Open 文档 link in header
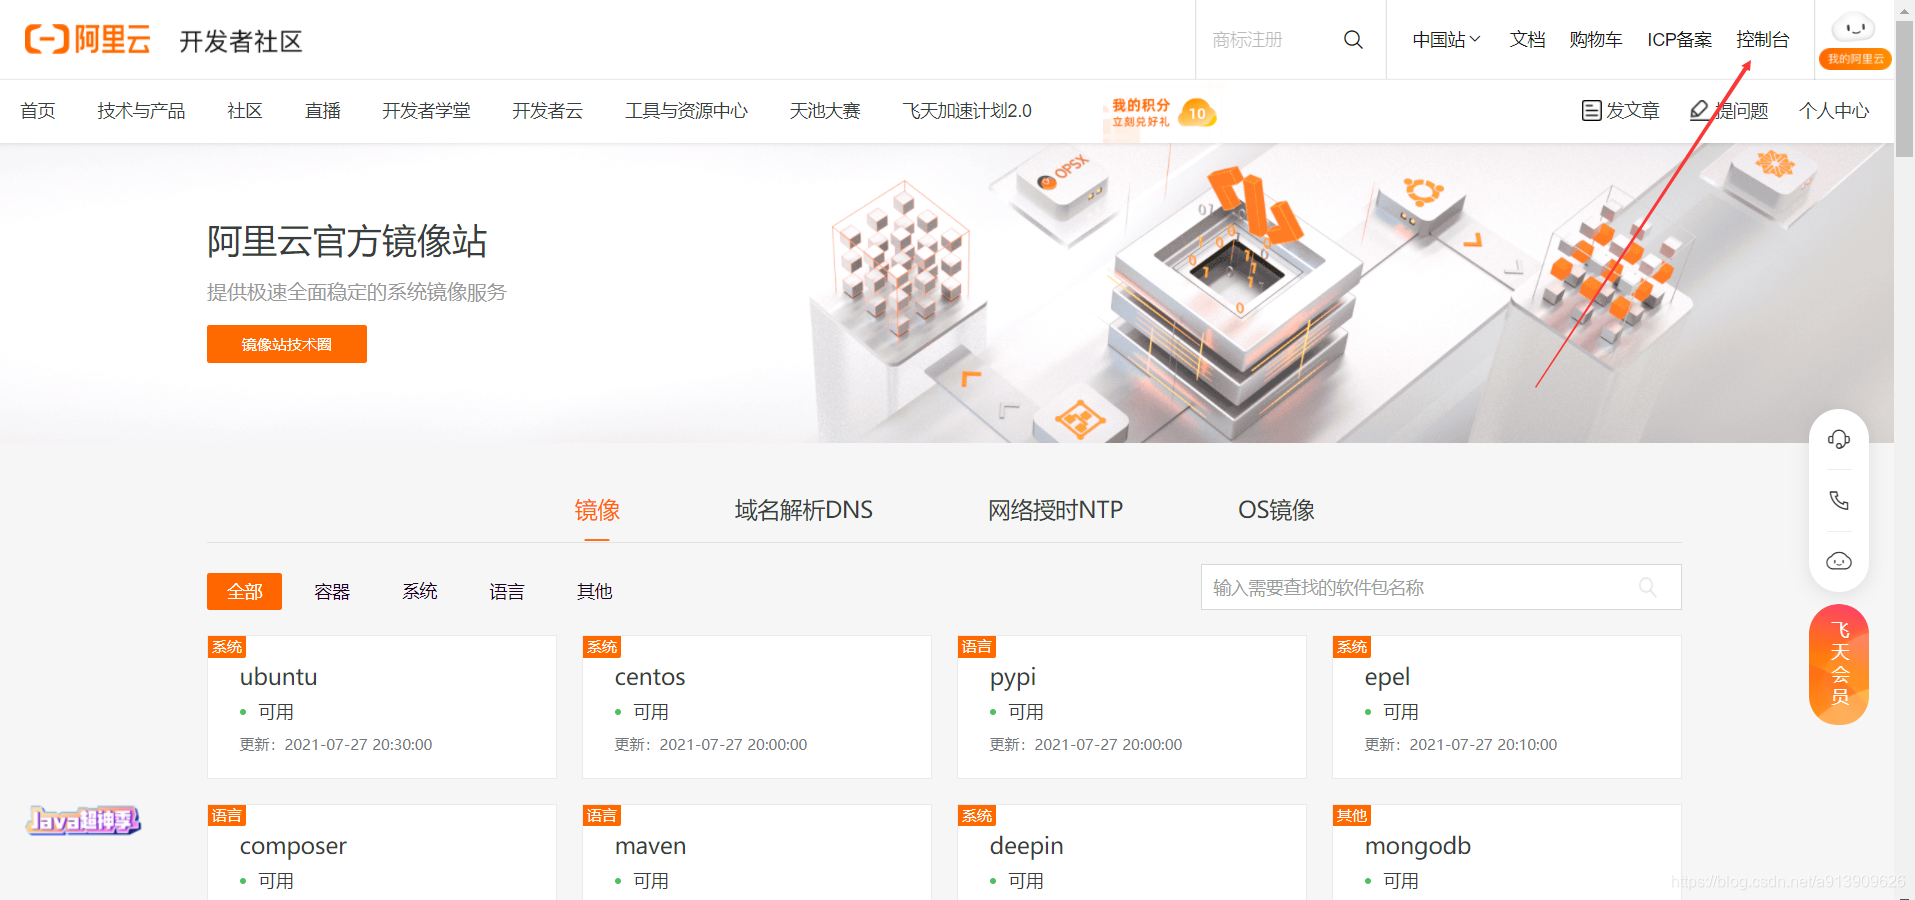Screen dimensions: 1915x900 [x=1528, y=40]
